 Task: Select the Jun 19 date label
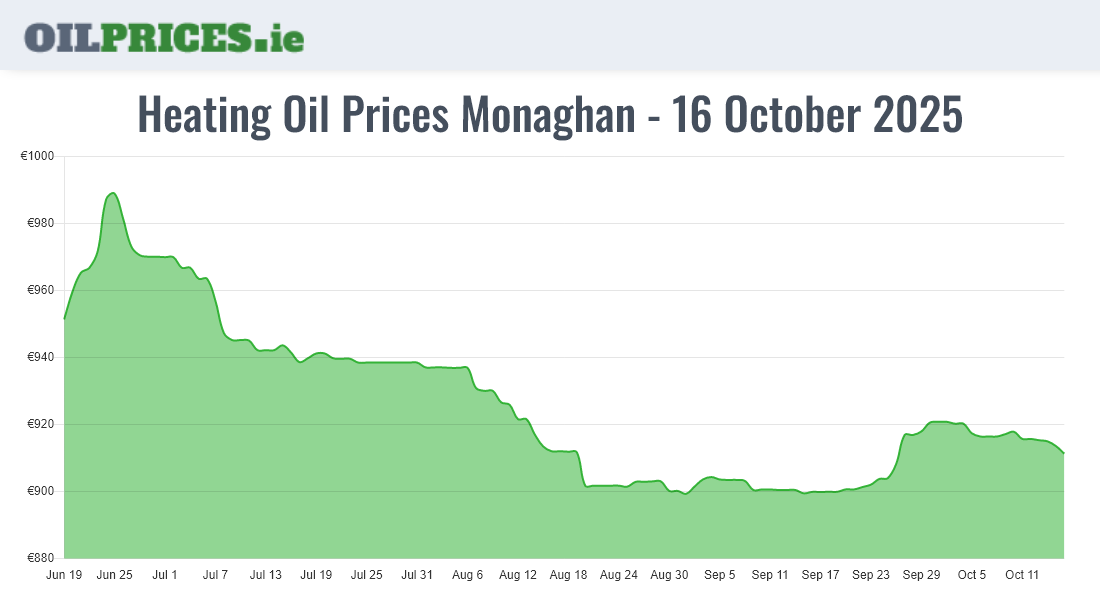coord(64,575)
